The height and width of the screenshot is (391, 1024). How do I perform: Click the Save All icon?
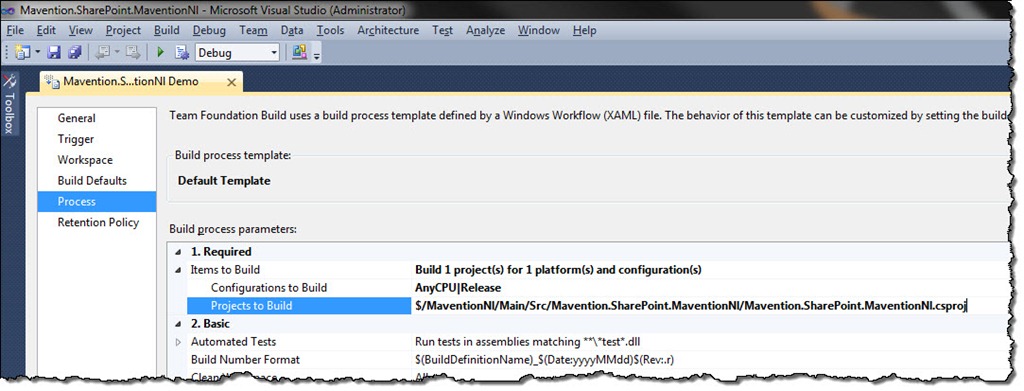74,52
